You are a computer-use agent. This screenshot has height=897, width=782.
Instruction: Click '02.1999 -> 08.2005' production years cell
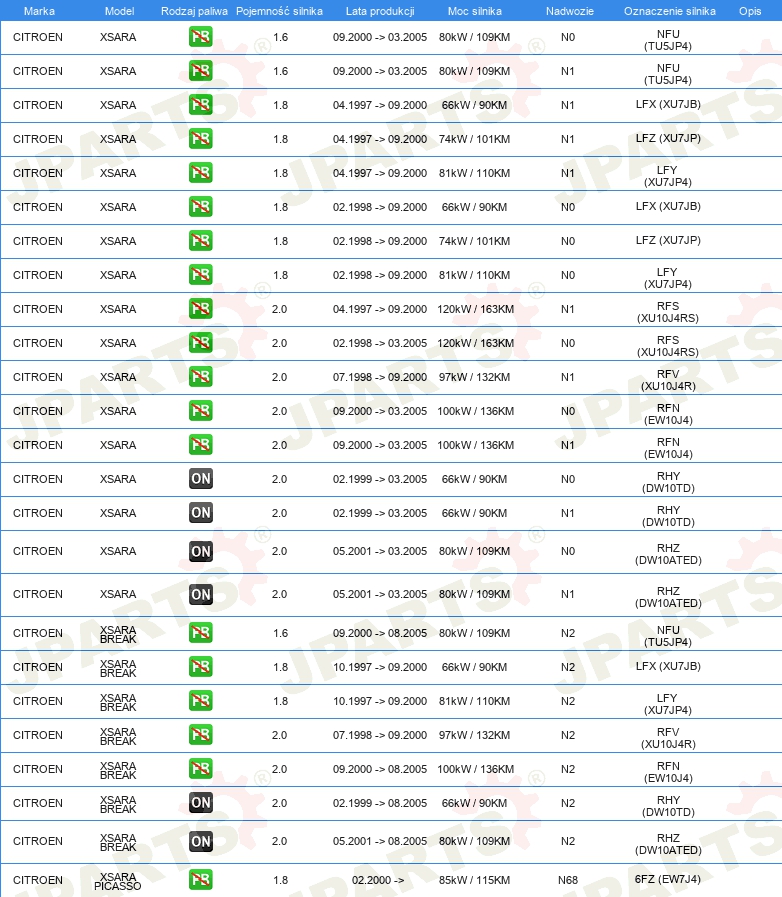(x=380, y=803)
